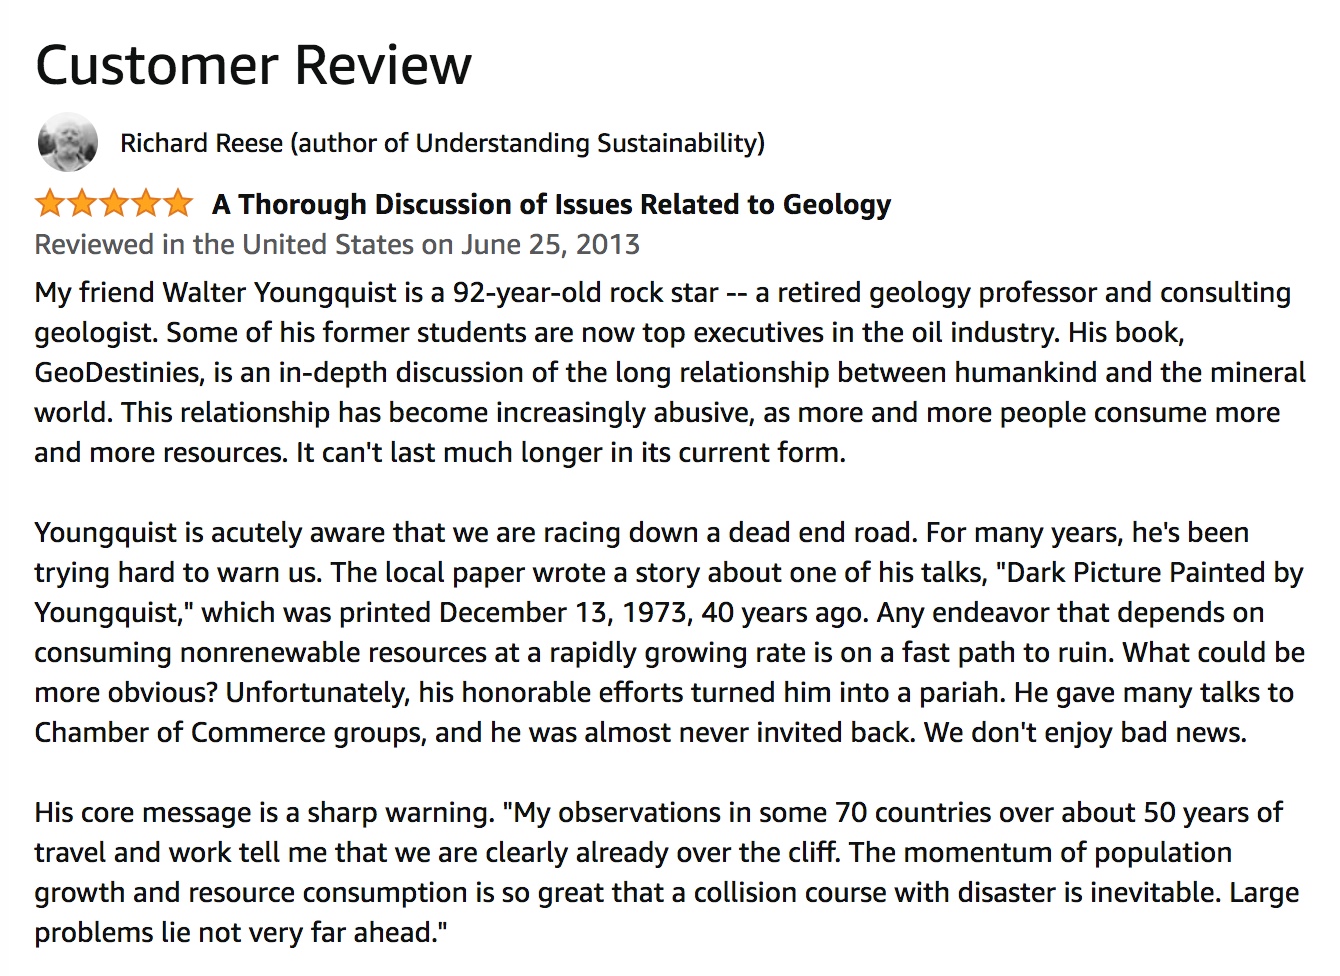1340x976 pixels.
Task: Click the paragraph starting 'Youngquist is acutely aware'
Action: coord(670,632)
